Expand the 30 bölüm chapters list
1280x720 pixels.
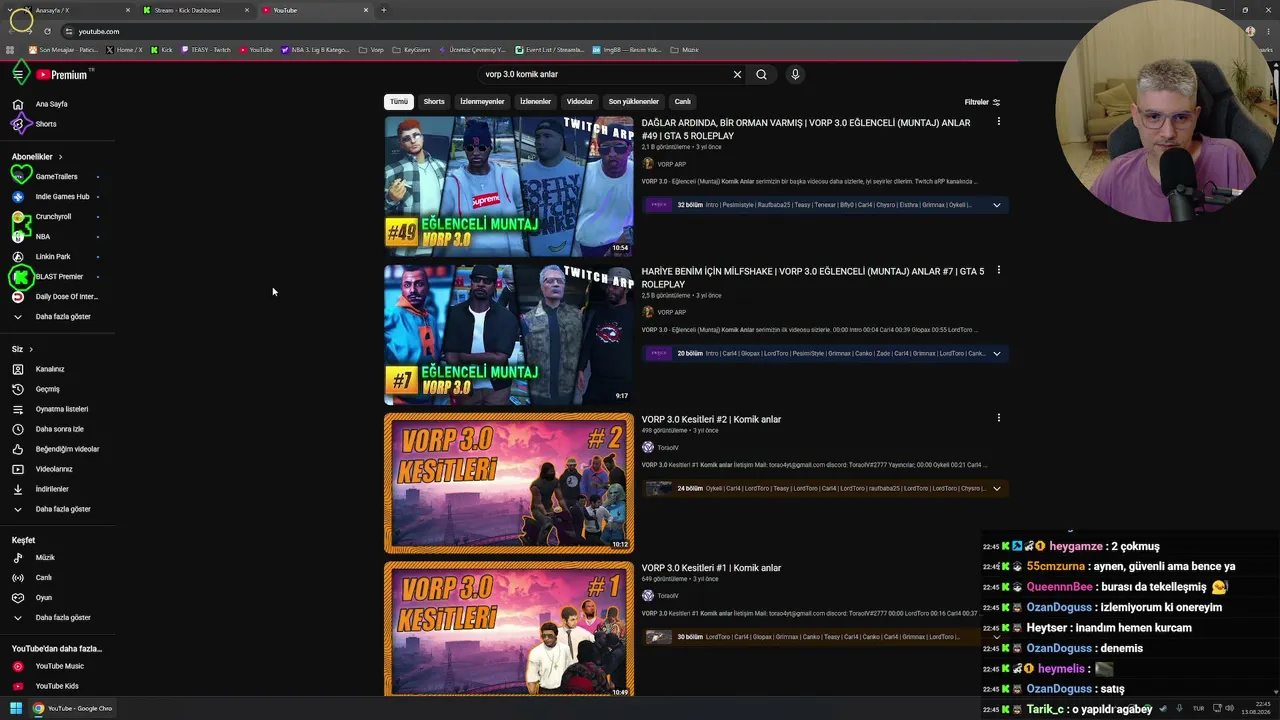(996, 637)
